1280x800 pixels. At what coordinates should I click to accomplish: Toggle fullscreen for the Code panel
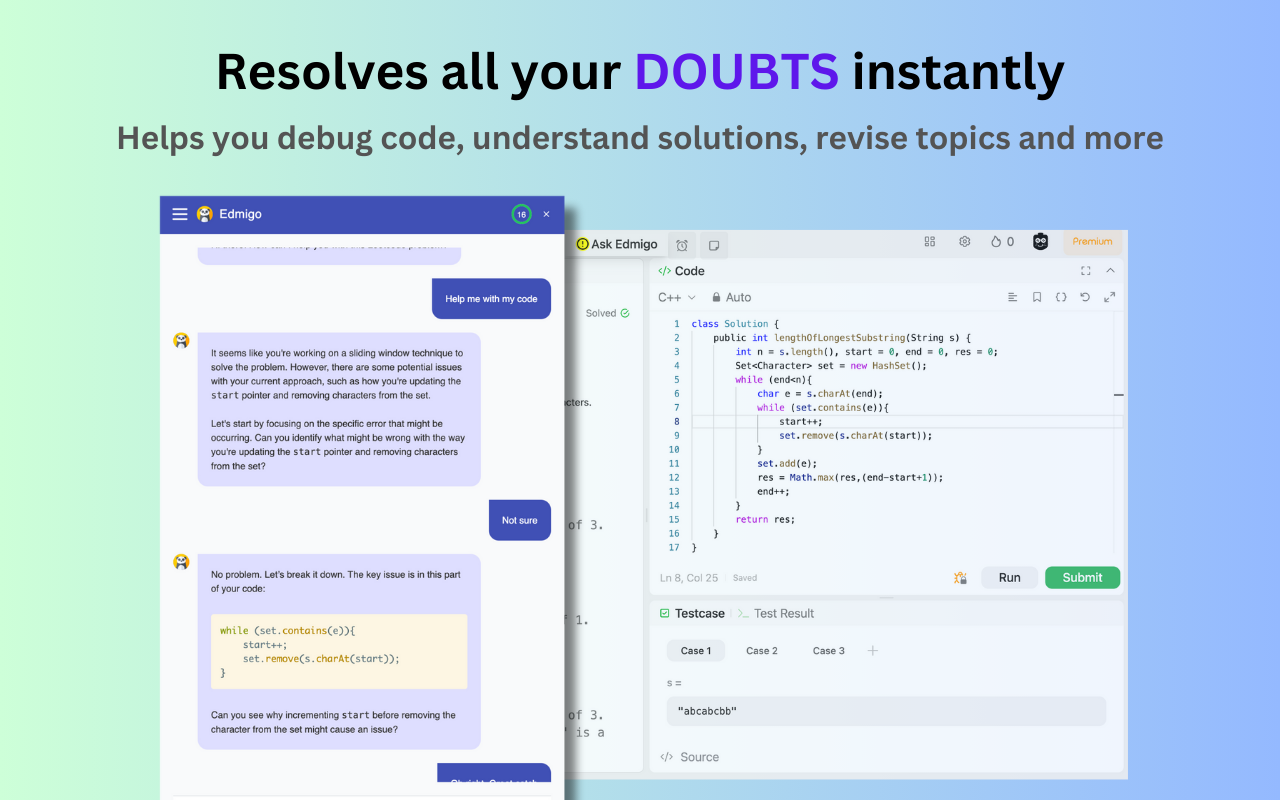[1086, 271]
